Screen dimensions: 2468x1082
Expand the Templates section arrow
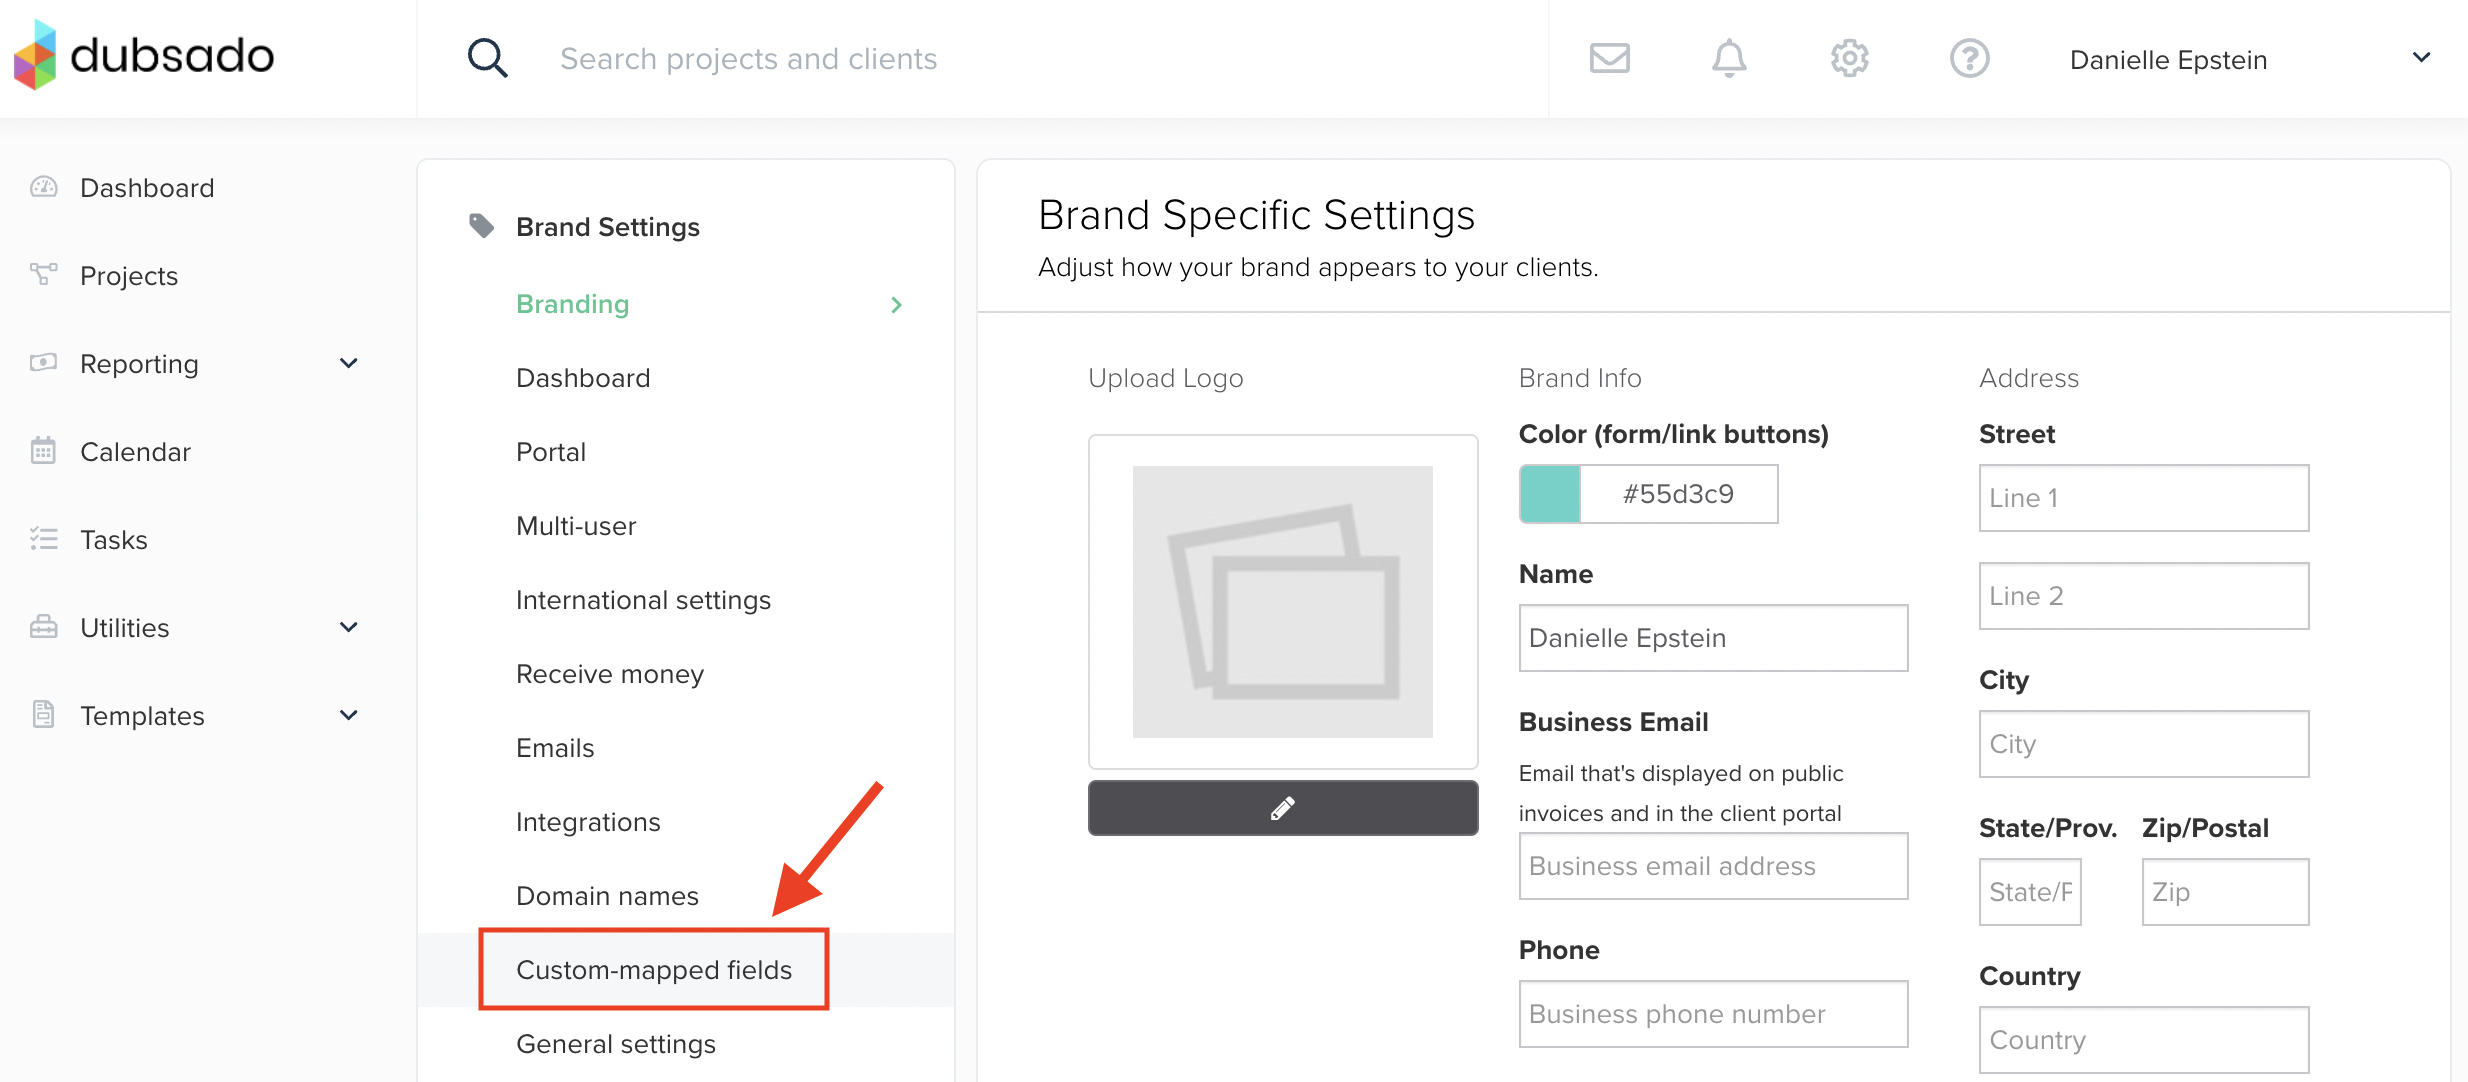pos(348,715)
